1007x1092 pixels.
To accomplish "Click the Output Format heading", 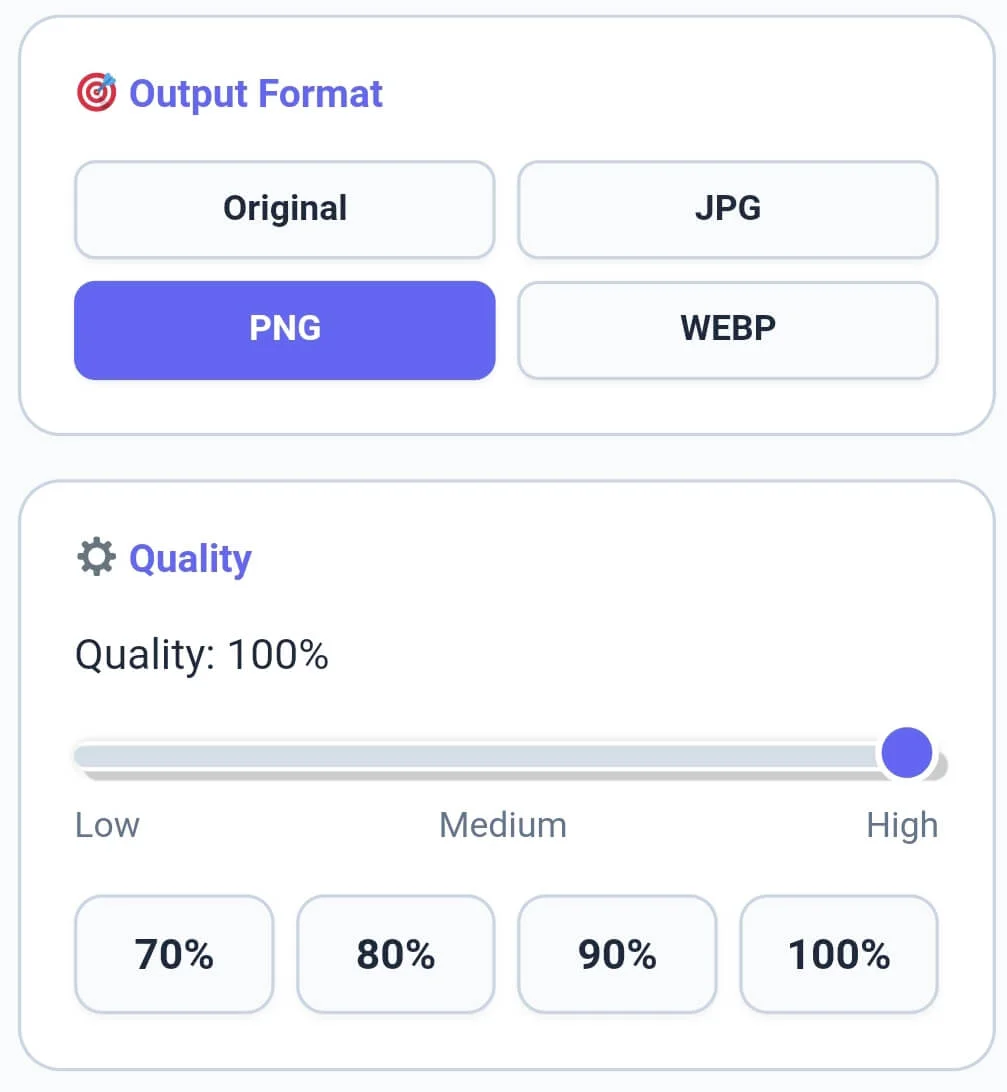I will click(x=255, y=93).
